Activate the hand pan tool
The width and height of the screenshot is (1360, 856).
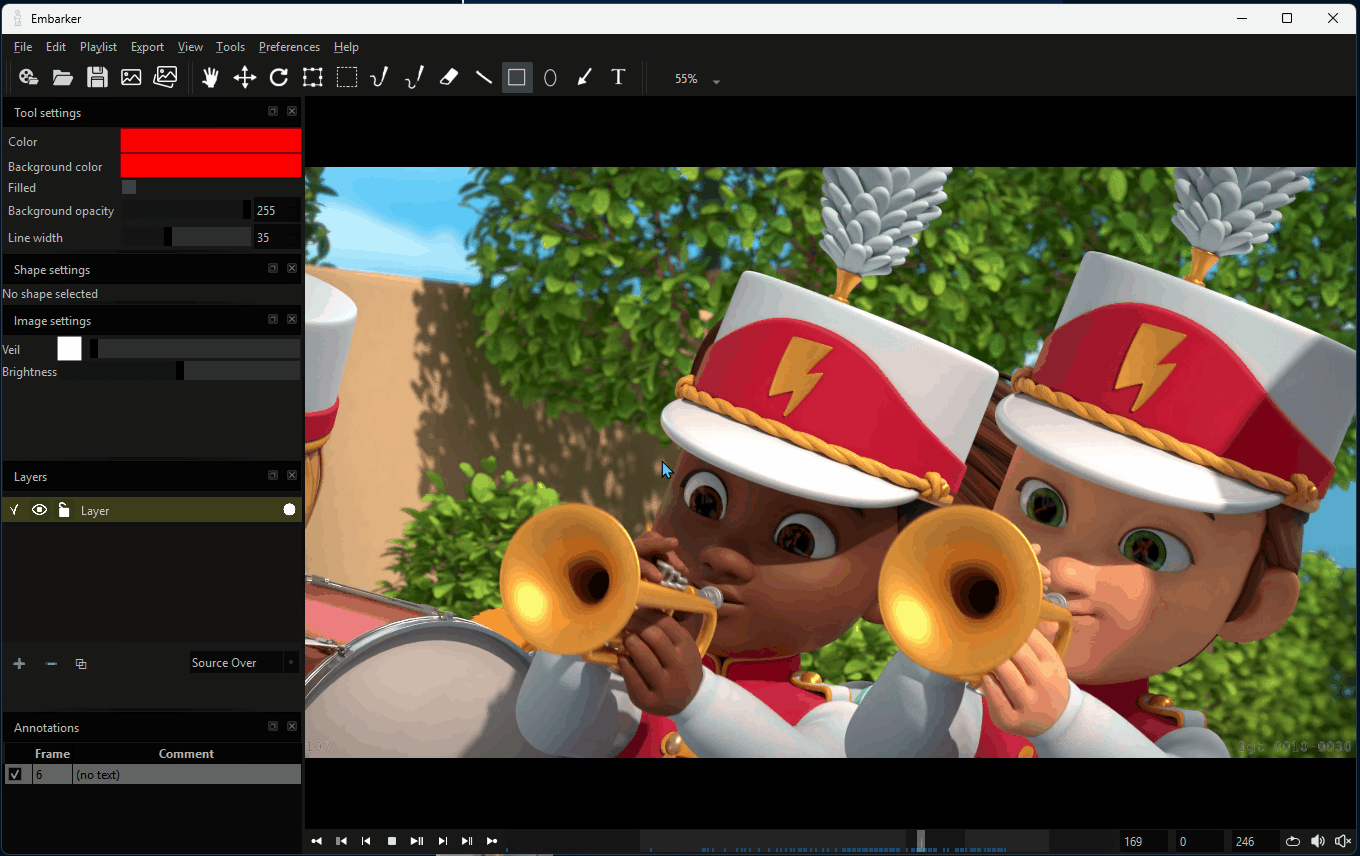[210, 78]
